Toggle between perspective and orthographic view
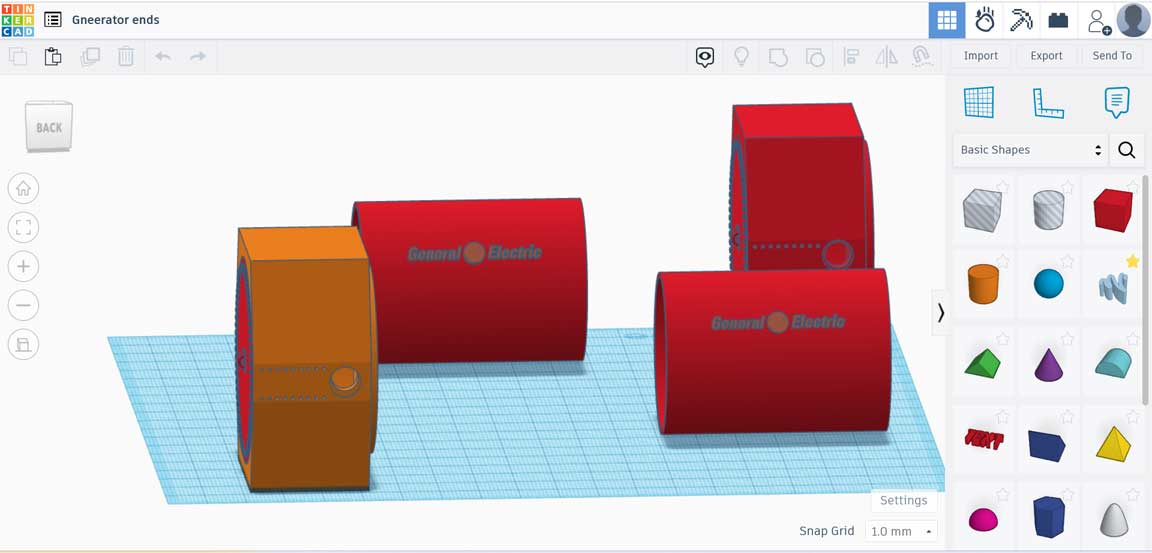Viewport: 1152px width, 553px height. click(24, 344)
